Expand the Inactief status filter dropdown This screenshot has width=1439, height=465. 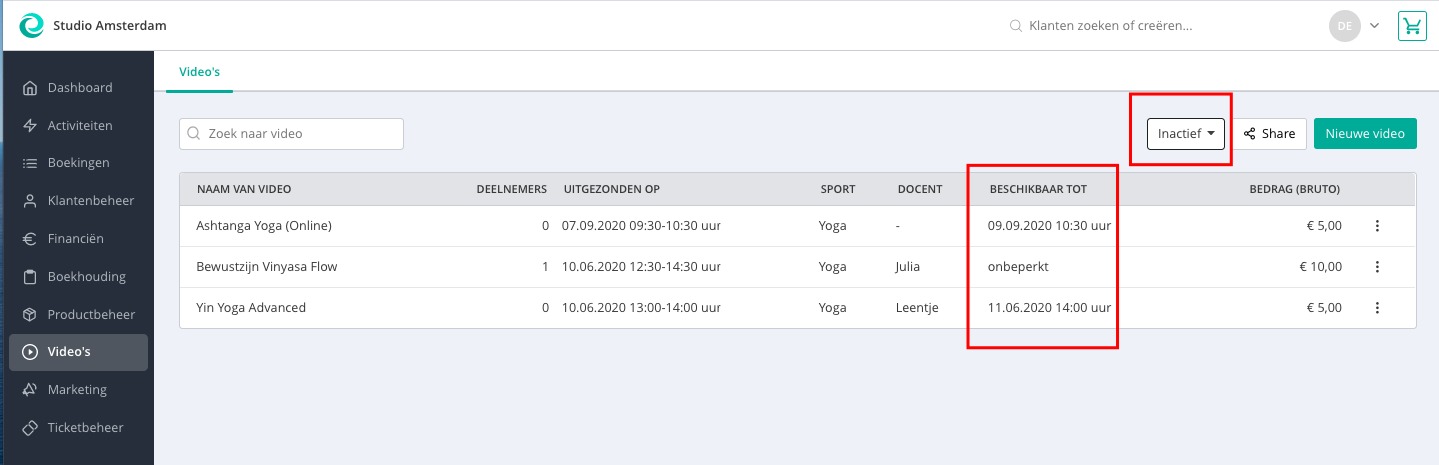point(1186,133)
